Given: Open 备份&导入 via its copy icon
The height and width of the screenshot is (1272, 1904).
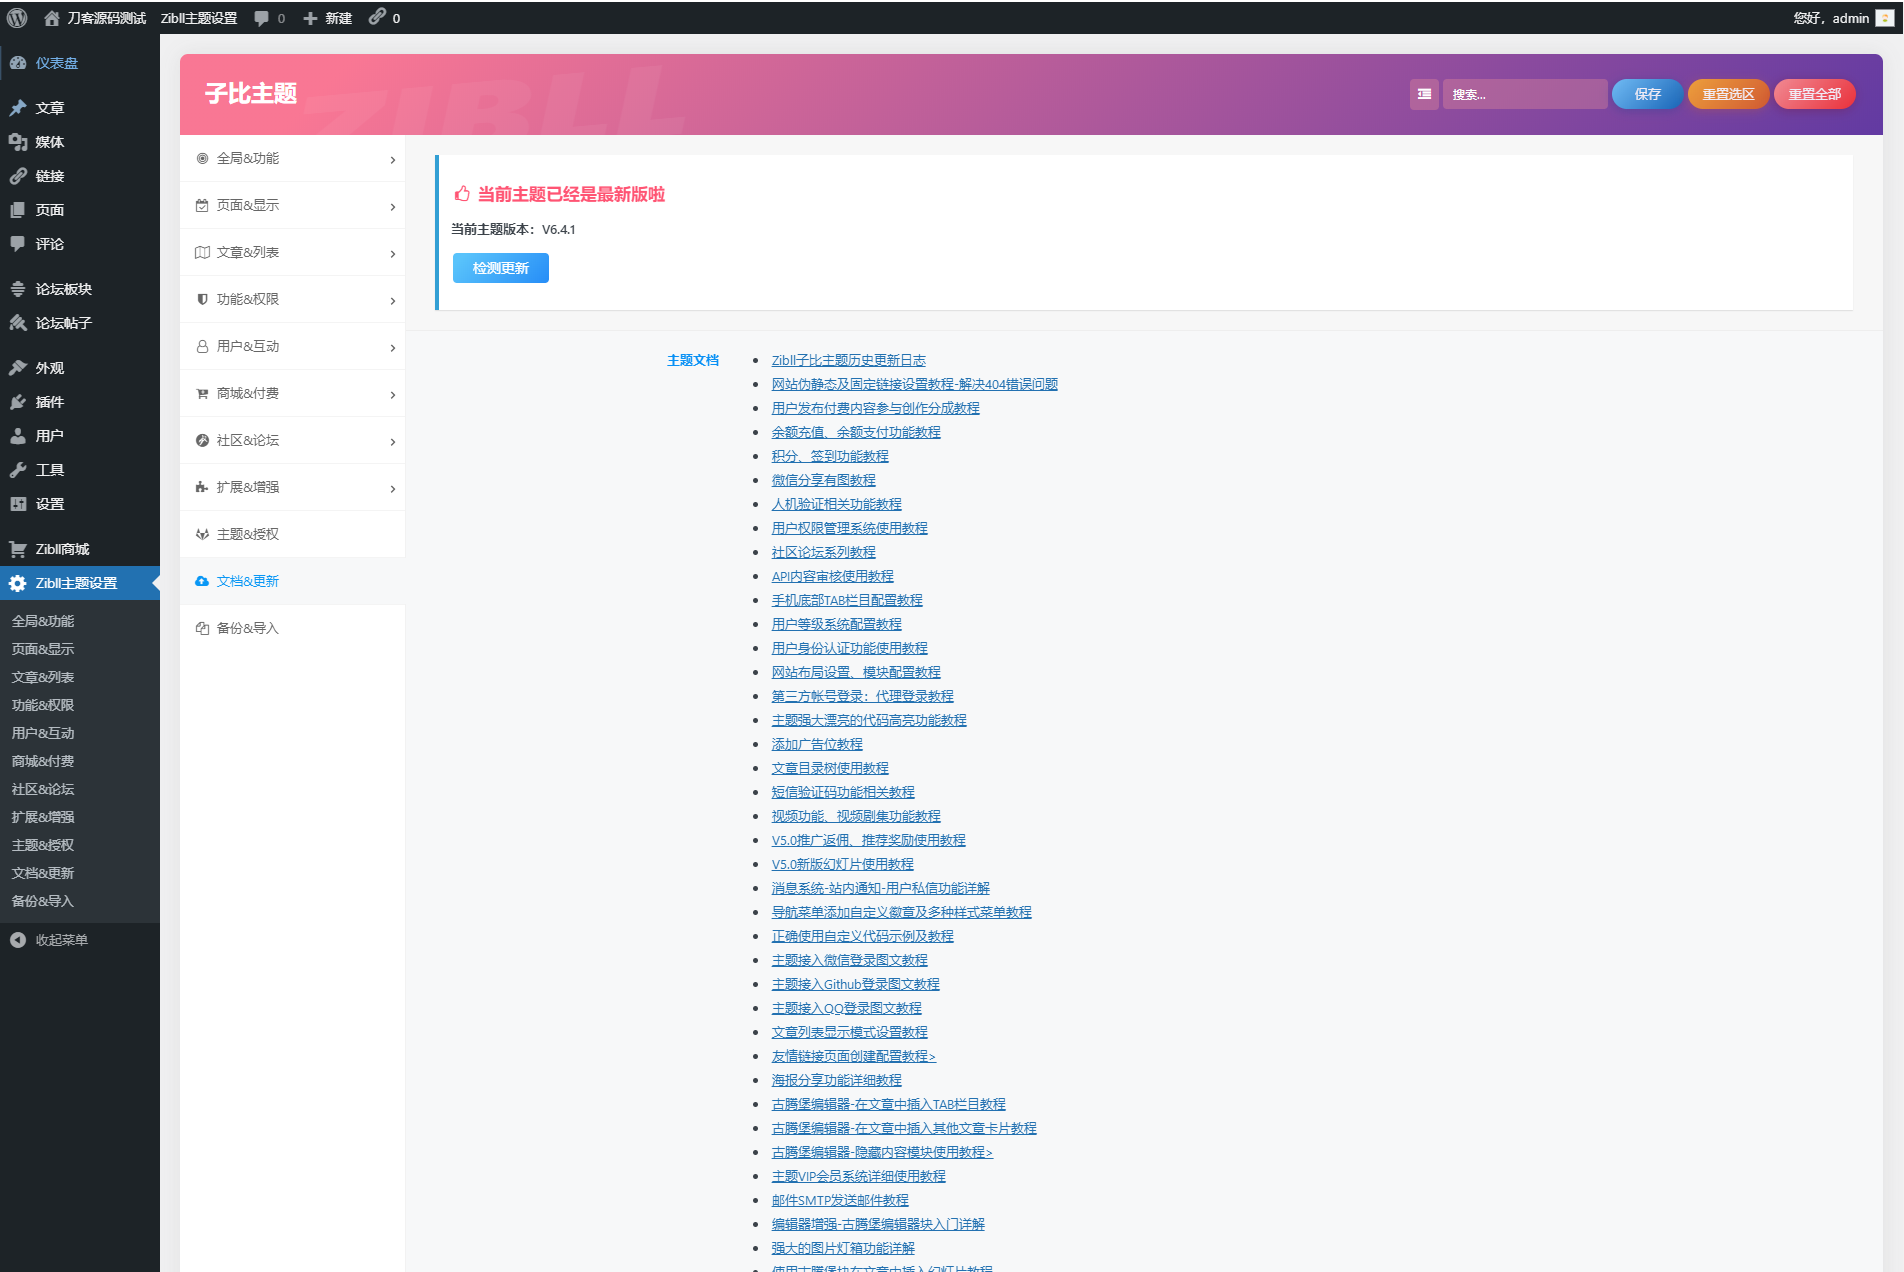Looking at the screenshot, I should pyautogui.click(x=202, y=628).
